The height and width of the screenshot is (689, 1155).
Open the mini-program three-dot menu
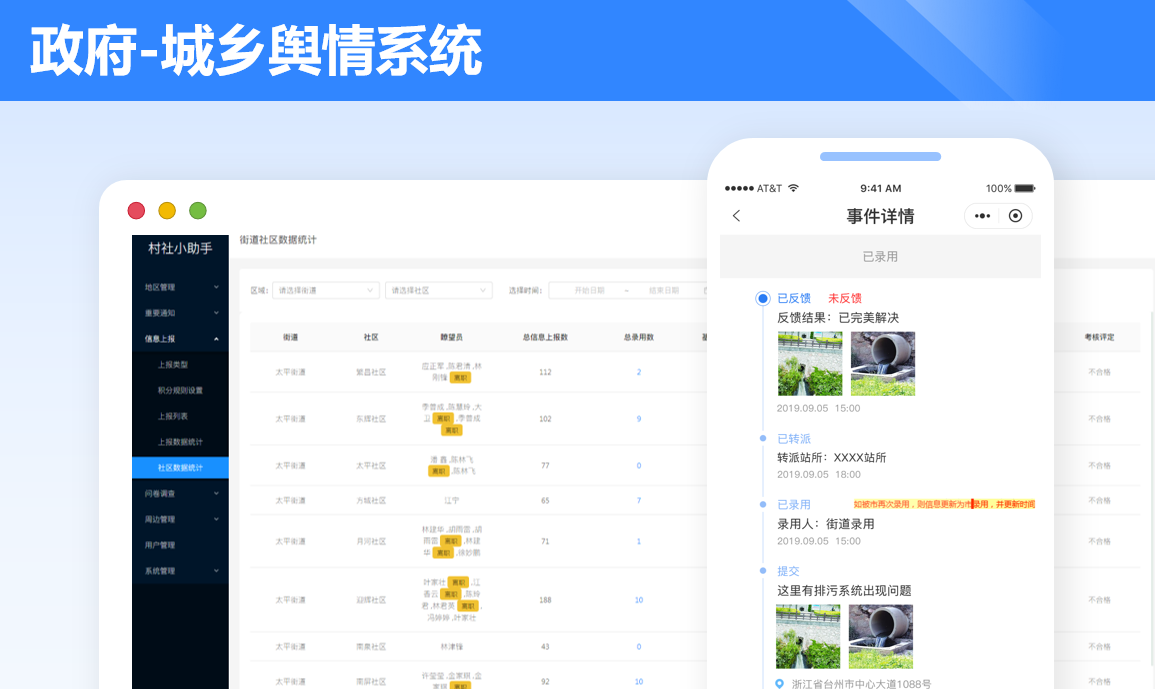982,216
